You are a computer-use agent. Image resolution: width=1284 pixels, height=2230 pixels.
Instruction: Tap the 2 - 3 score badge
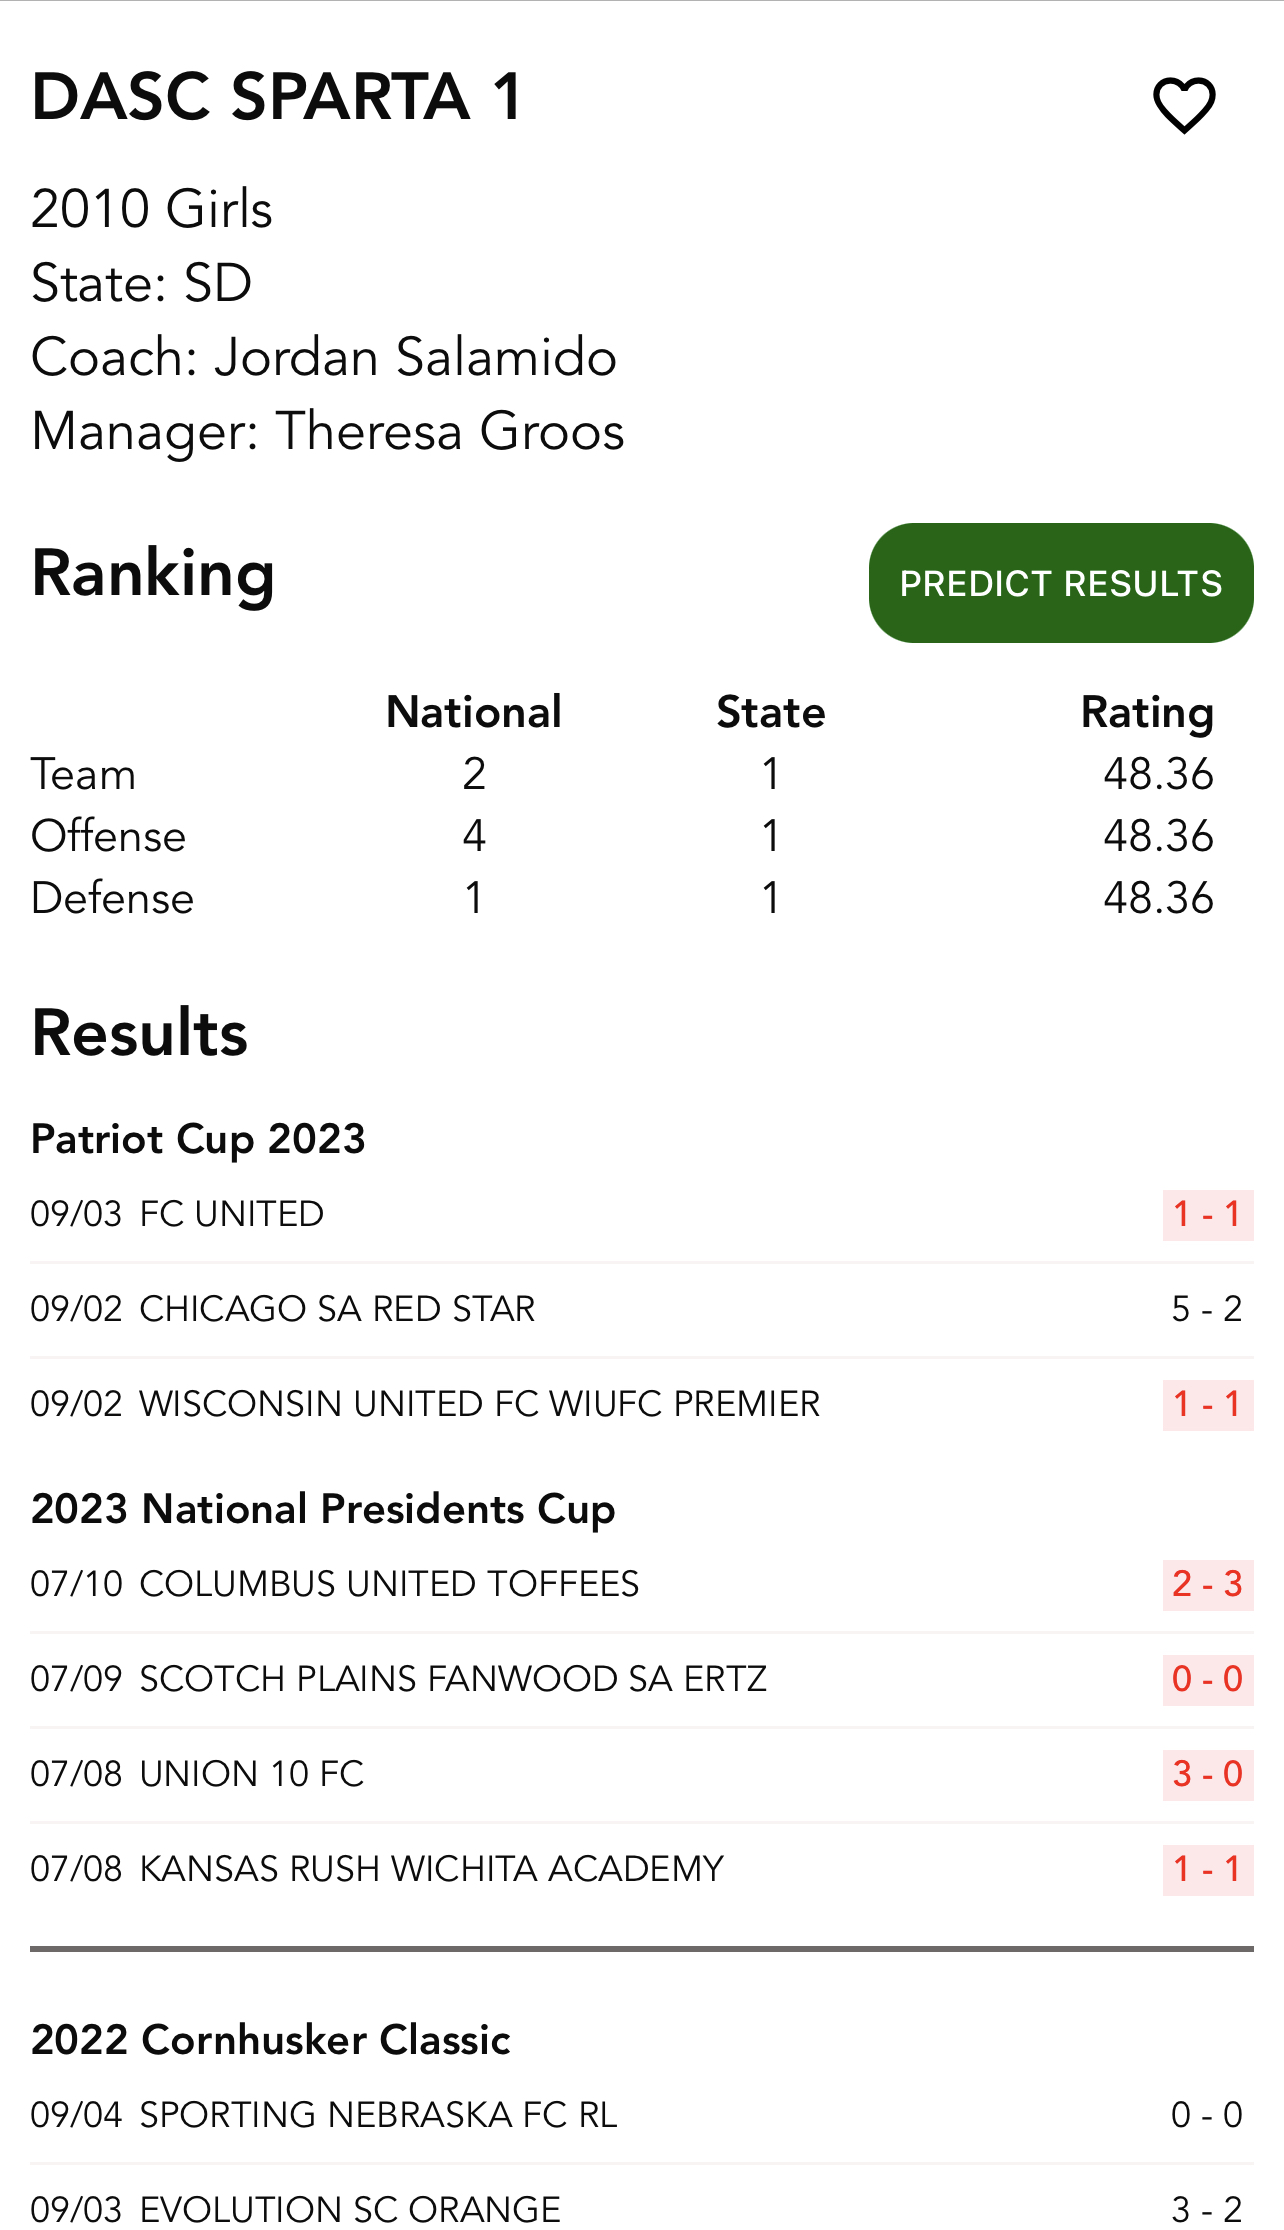(1207, 1584)
